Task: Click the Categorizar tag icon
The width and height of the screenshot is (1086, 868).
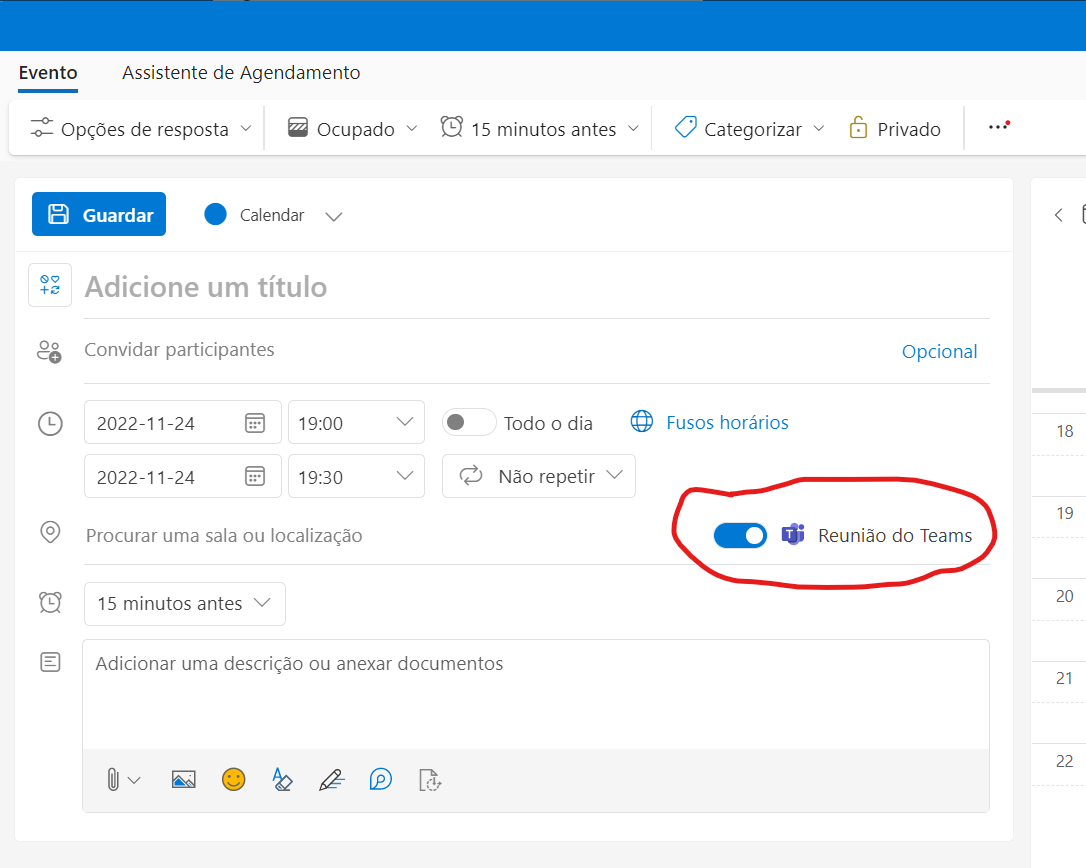Action: [x=685, y=127]
